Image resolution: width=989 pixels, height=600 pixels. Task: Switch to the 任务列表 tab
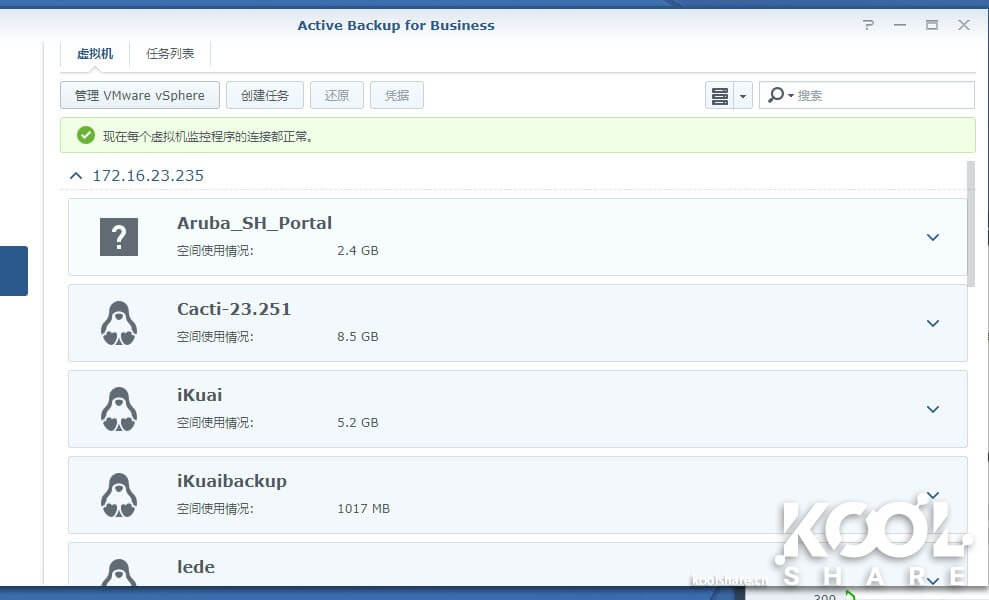click(170, 54)
